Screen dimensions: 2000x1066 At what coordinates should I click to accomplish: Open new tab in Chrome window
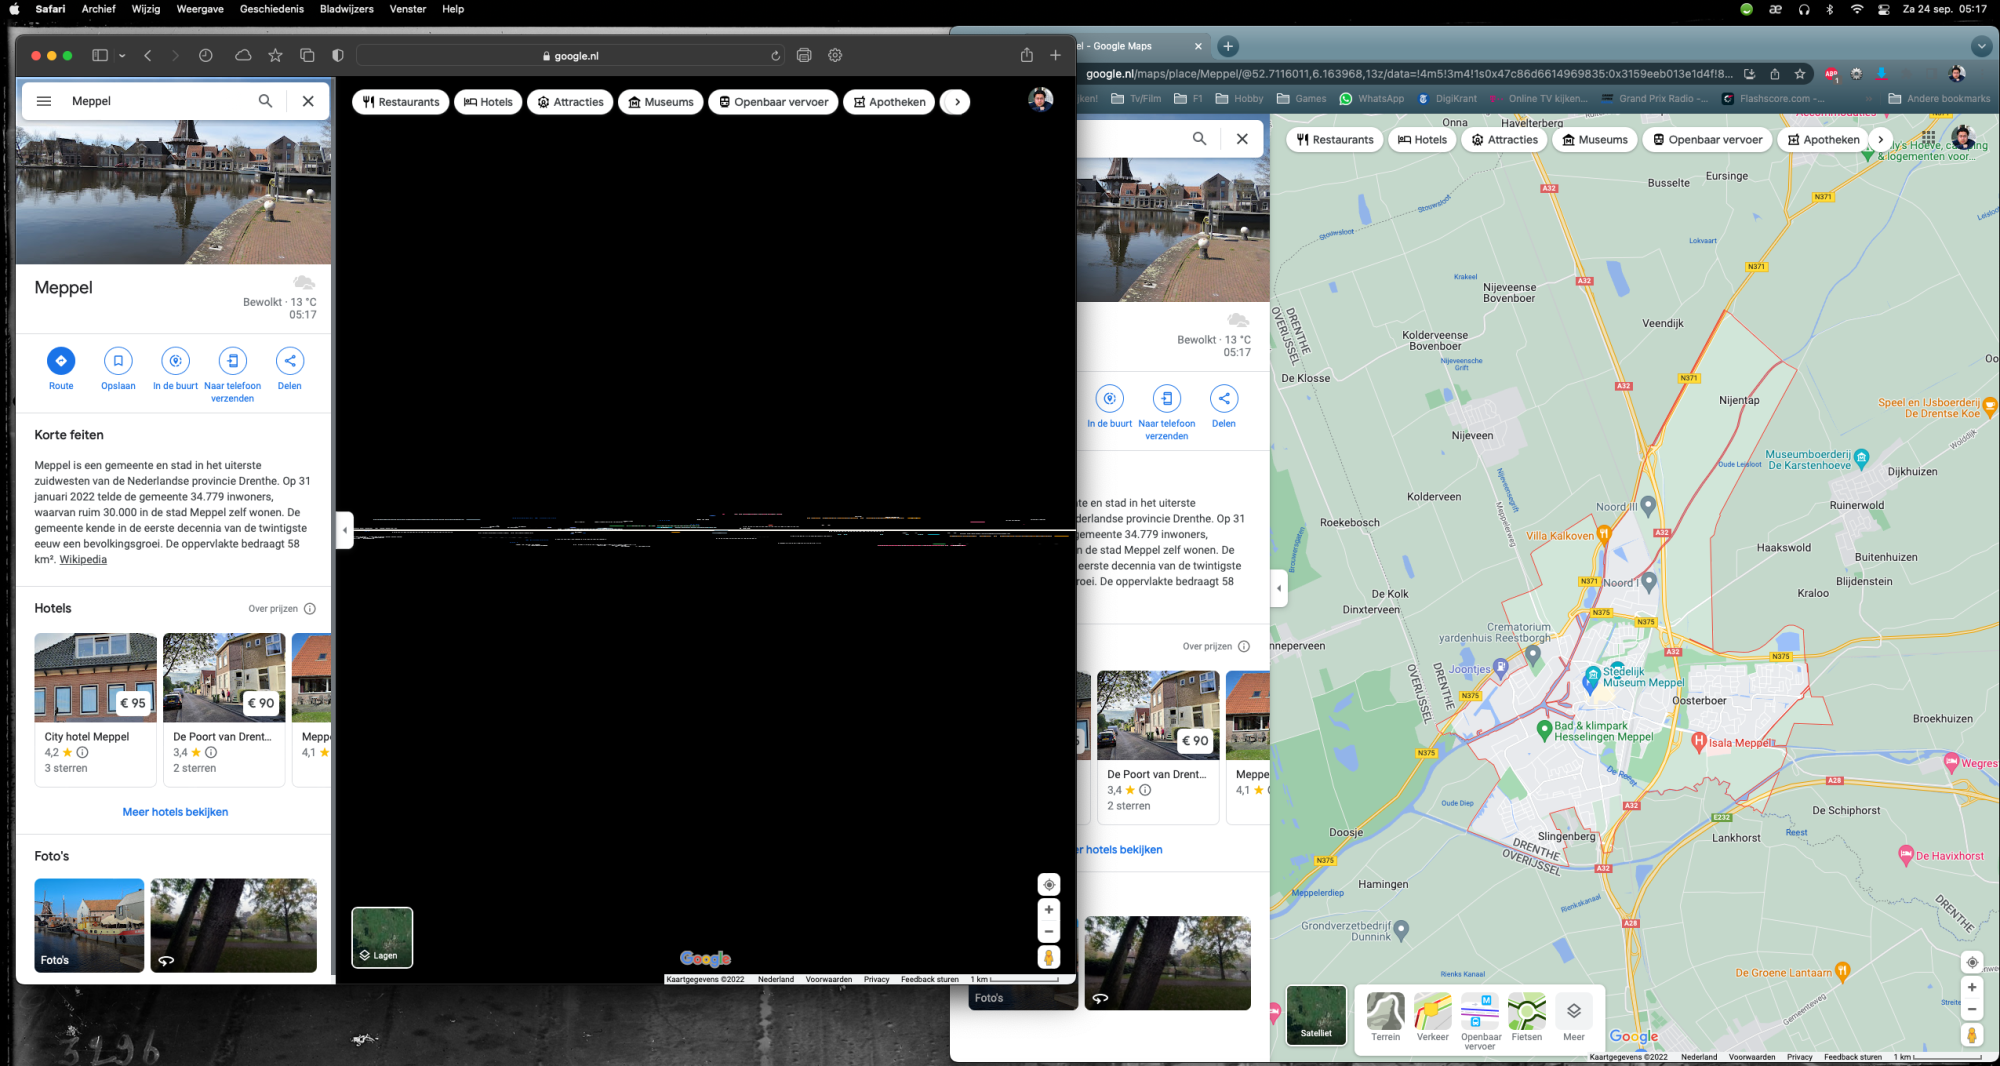click(x=1228, y=46)
